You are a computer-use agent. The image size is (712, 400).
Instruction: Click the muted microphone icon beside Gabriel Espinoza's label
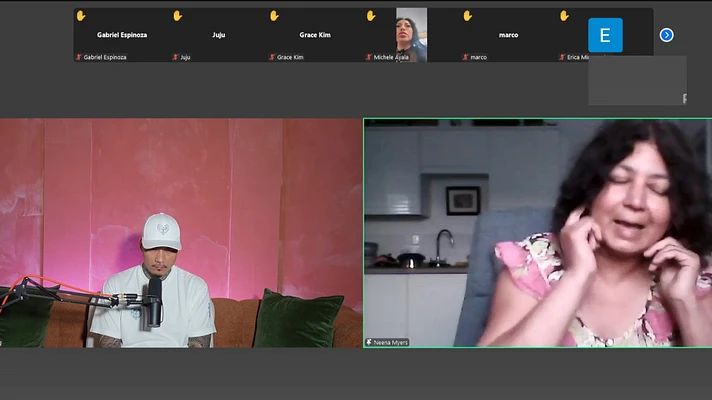79,57
